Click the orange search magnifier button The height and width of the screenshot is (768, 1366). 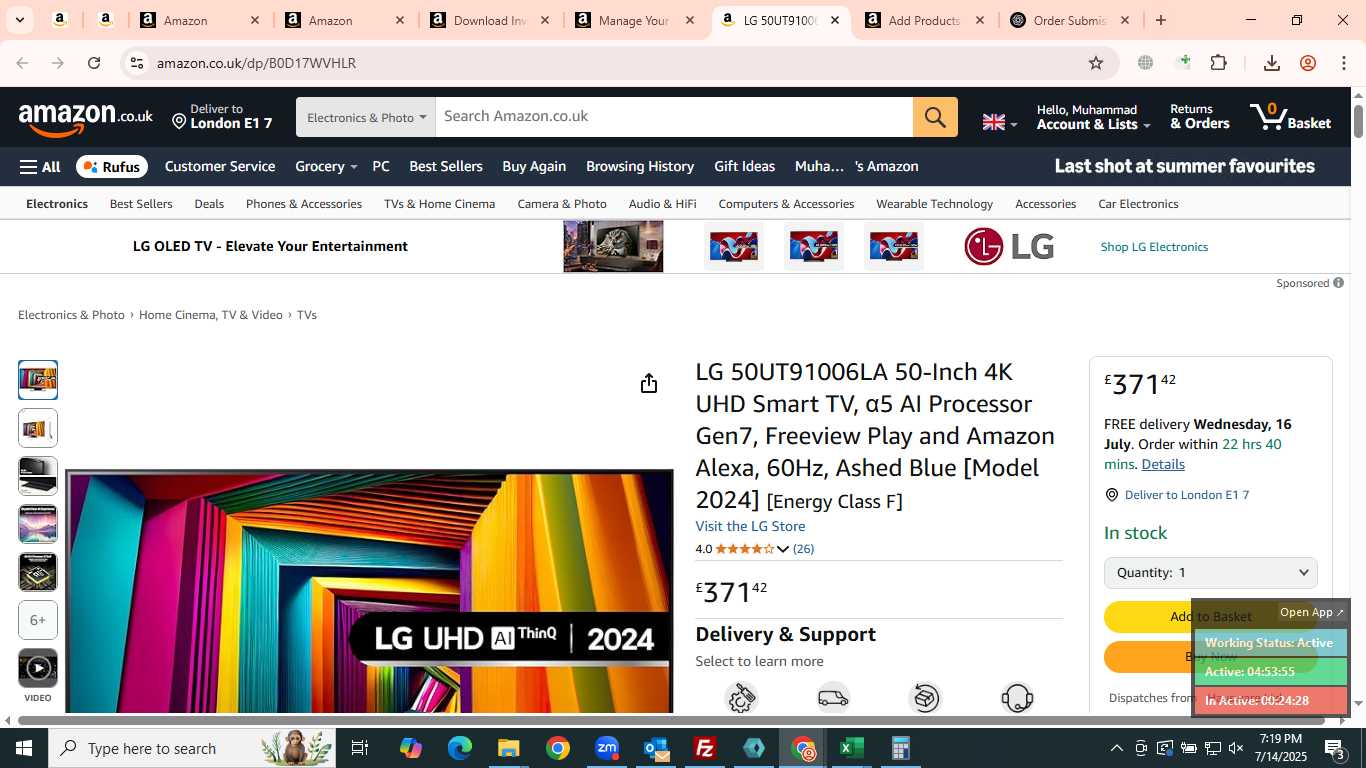pos(935,117)
